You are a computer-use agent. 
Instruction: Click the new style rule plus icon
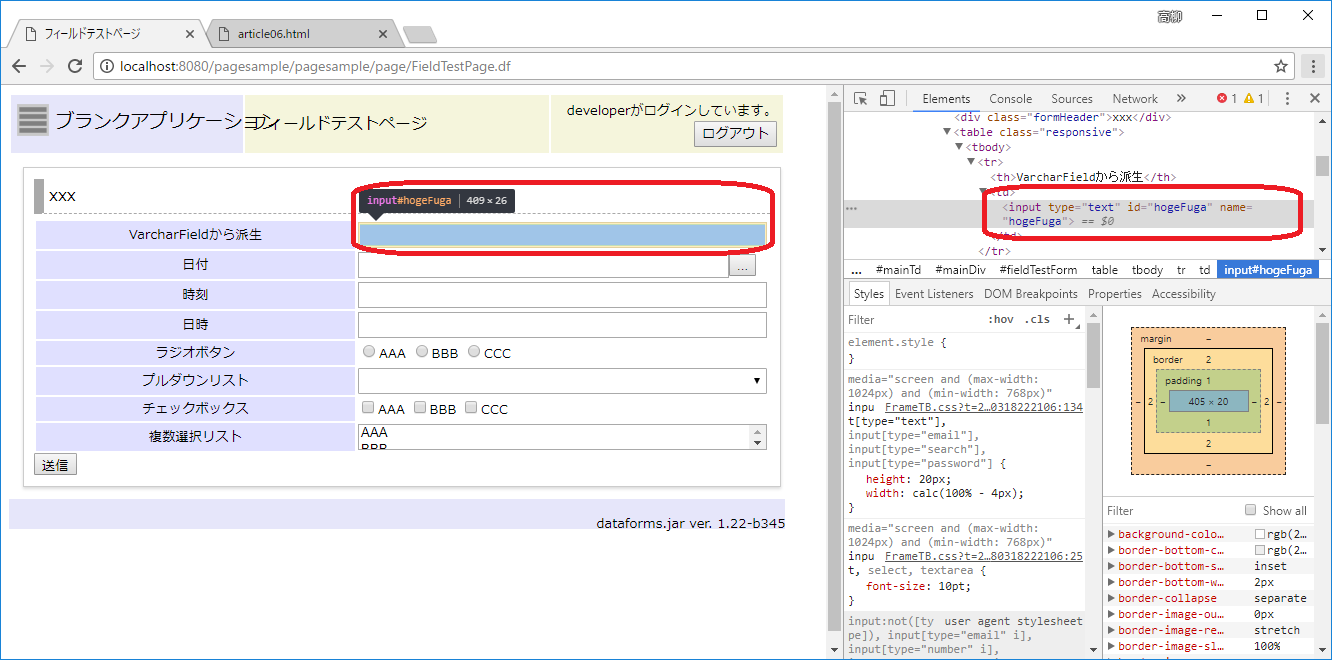[x=1069, y=319]
